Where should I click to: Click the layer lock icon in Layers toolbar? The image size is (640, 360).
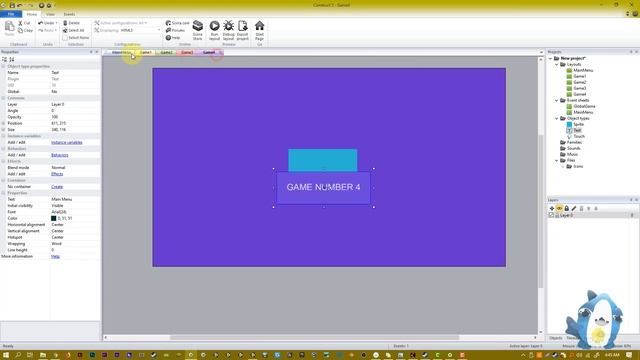pos(567,209)
